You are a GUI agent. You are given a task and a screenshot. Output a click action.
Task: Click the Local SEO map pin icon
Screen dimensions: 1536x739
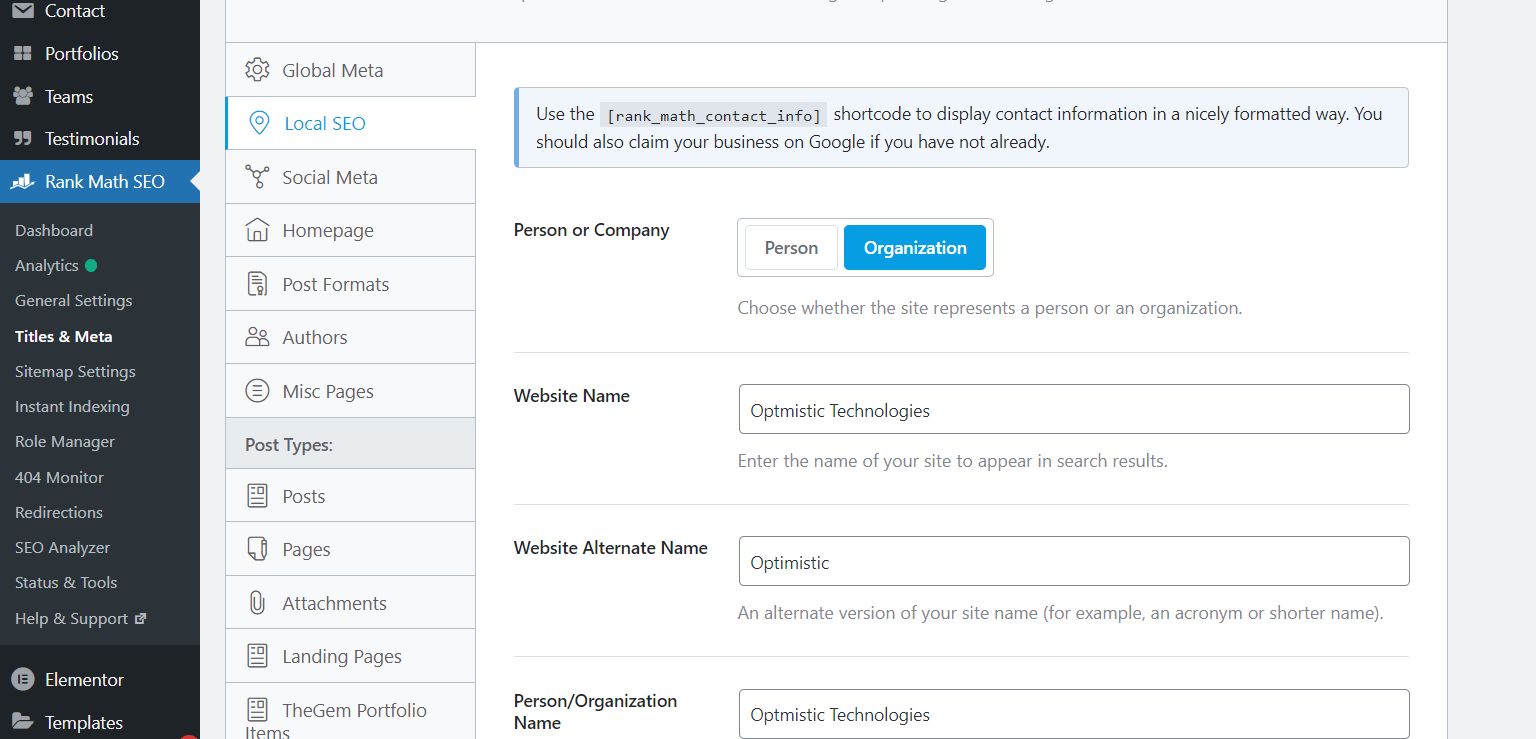coord(259,124)
